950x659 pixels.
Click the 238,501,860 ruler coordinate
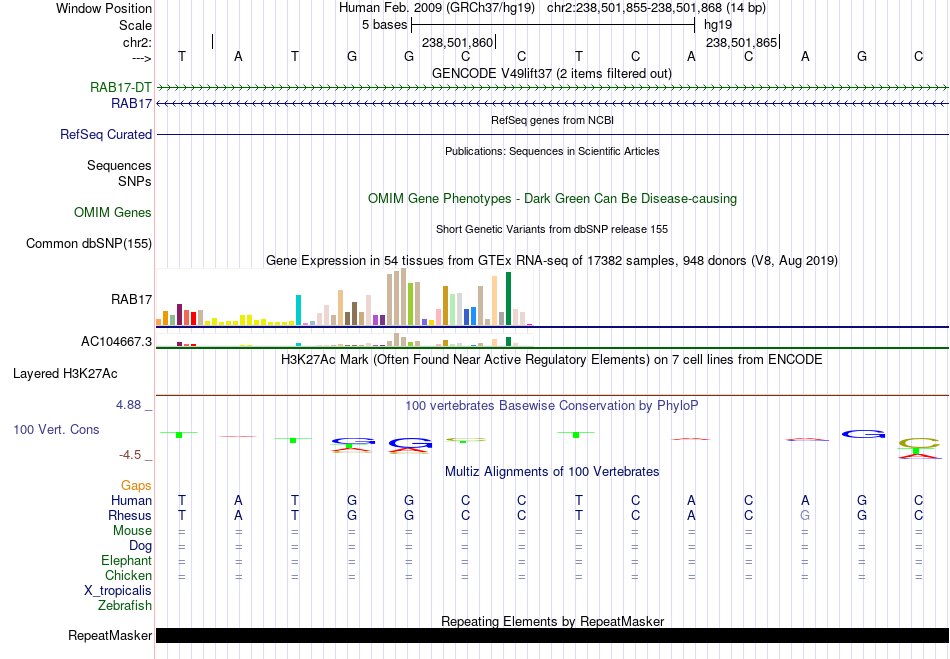click(457, 42)
